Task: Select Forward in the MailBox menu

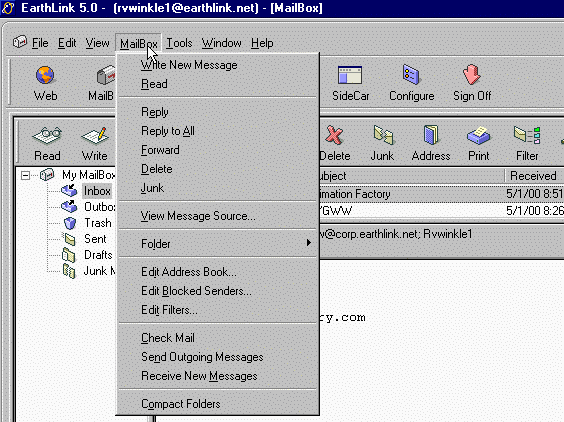Action: 218,150
